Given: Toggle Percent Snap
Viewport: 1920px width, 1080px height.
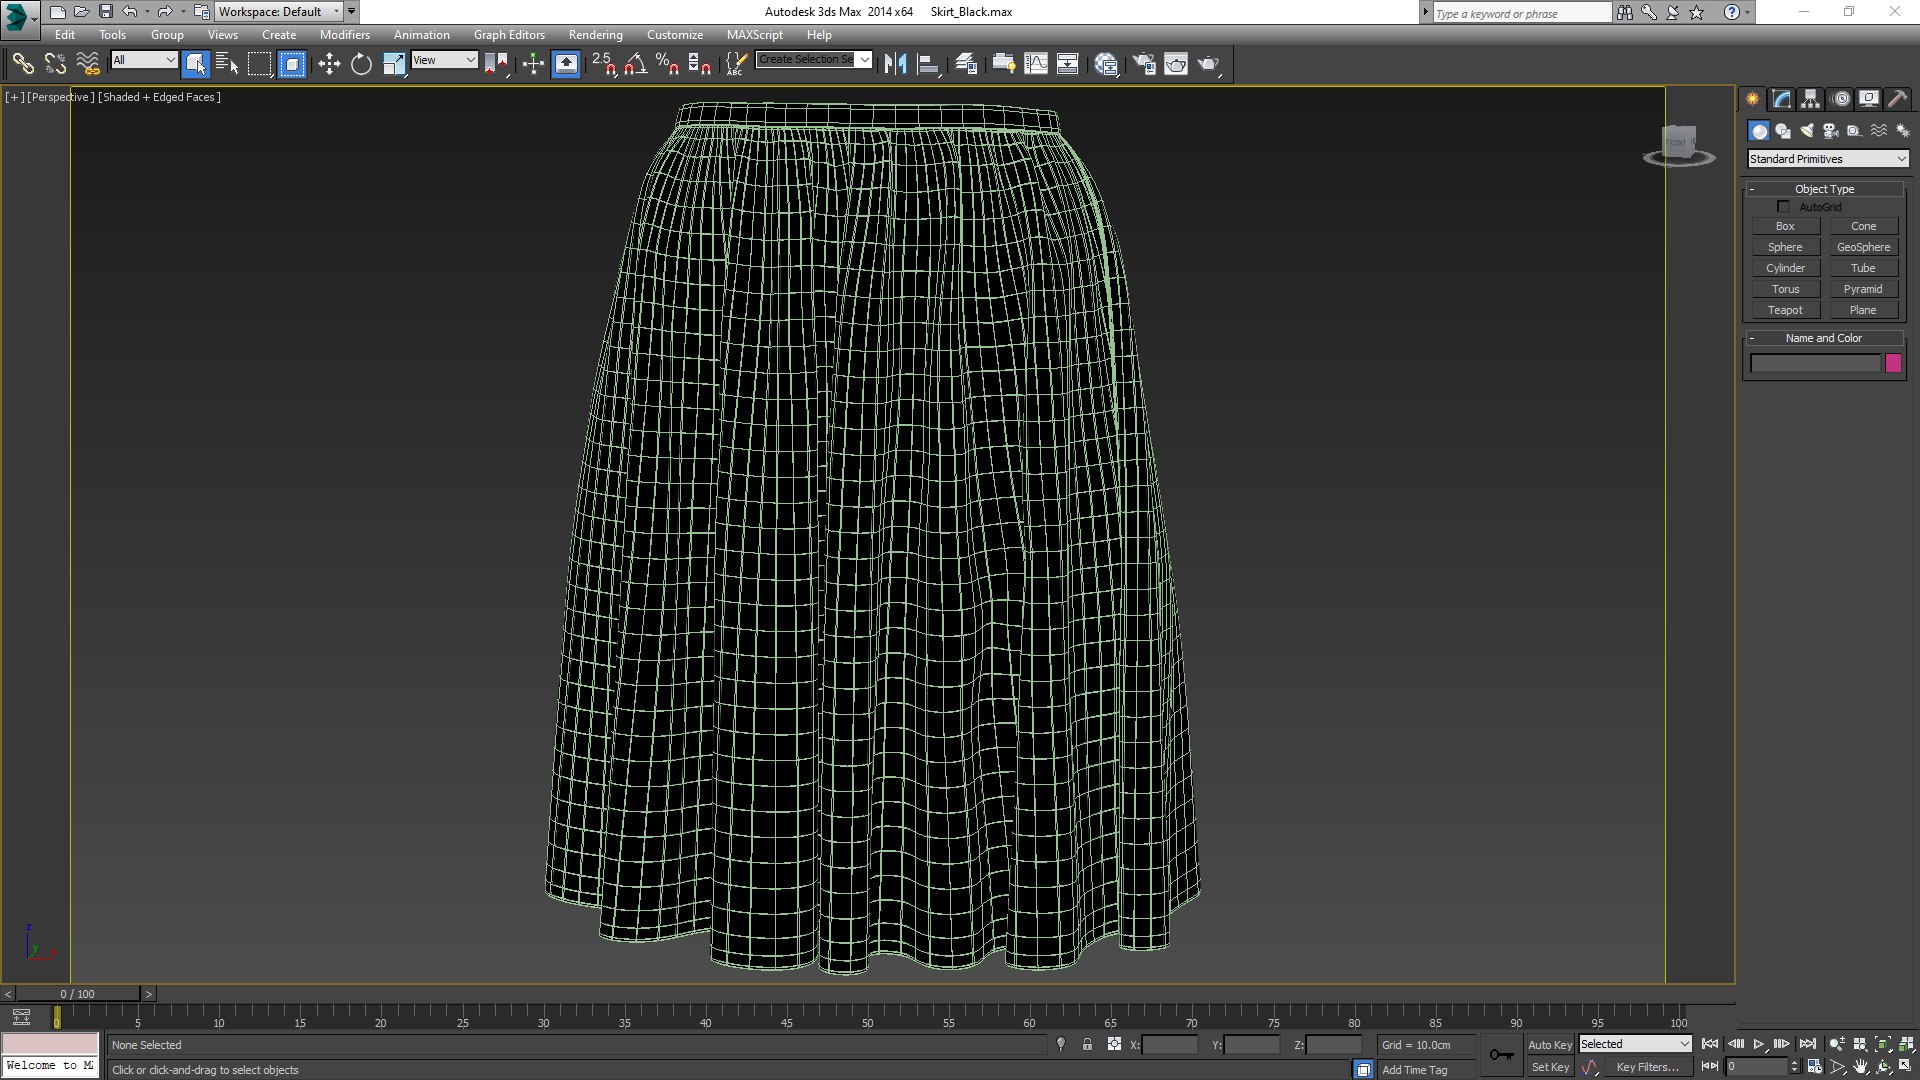Looking at the screenshot, I should (667, 64).
